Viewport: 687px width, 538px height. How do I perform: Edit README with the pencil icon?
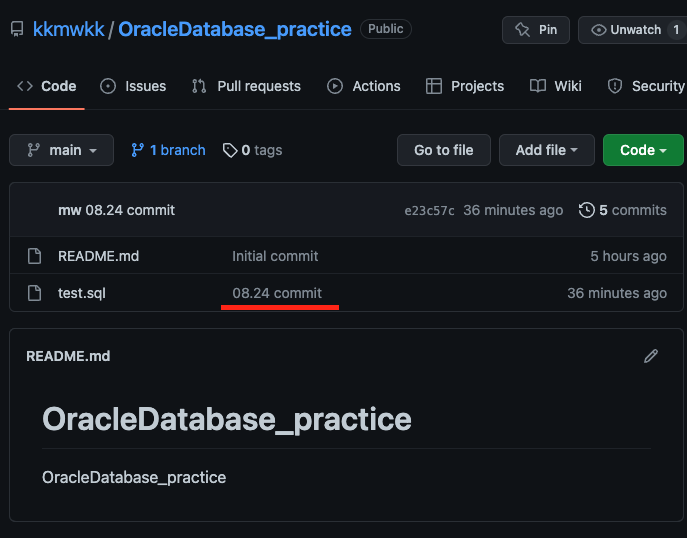pos(651,356)
